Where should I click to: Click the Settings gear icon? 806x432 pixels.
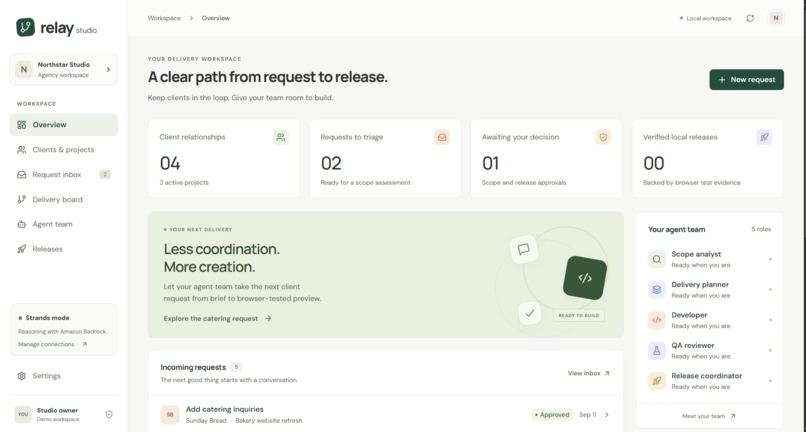click(x=22, y=376)
